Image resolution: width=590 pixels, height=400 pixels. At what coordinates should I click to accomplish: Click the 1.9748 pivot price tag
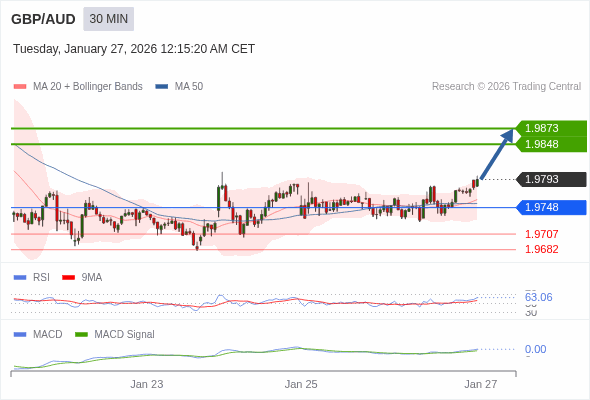point(551,207)
